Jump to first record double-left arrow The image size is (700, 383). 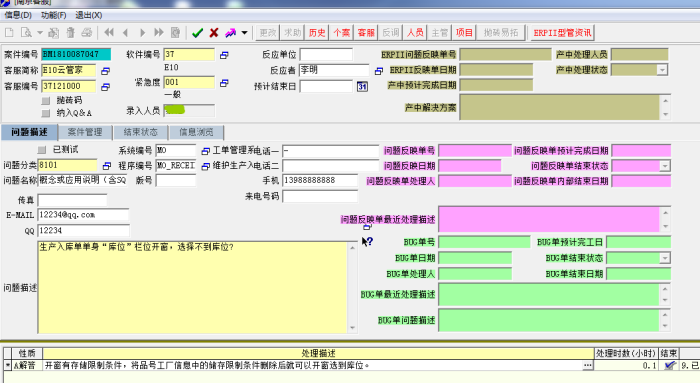click(x=109, y=33)
